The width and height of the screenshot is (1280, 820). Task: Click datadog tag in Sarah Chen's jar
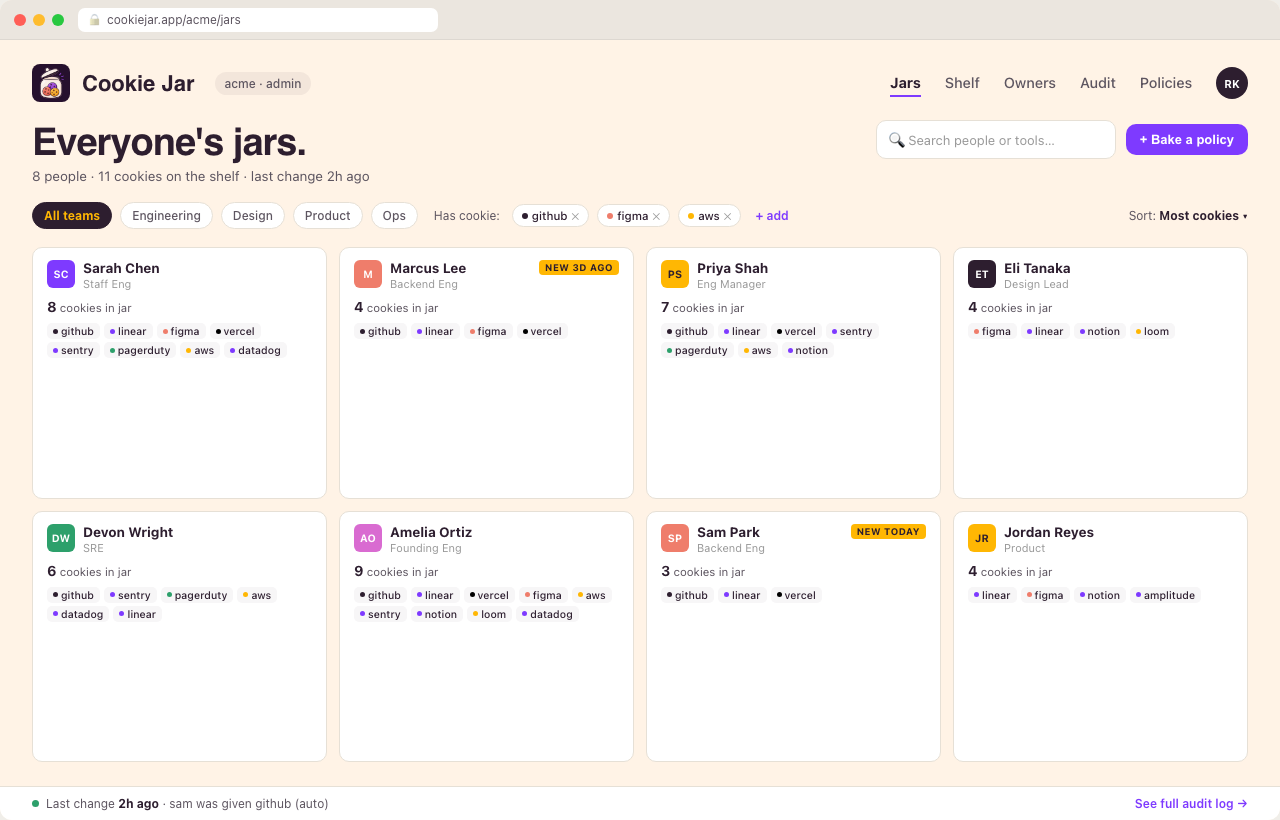click(x=255, y=350)
